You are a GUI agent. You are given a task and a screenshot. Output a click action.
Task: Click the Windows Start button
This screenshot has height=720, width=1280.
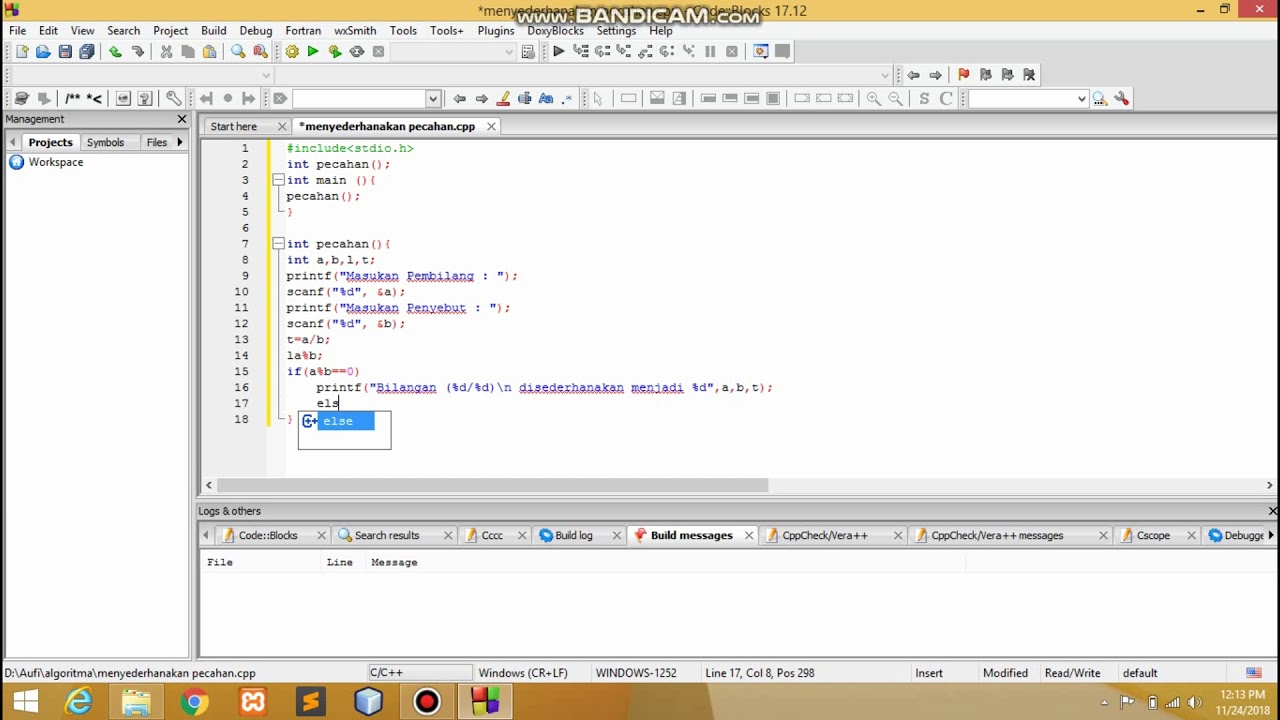click(x=24, y=702)
